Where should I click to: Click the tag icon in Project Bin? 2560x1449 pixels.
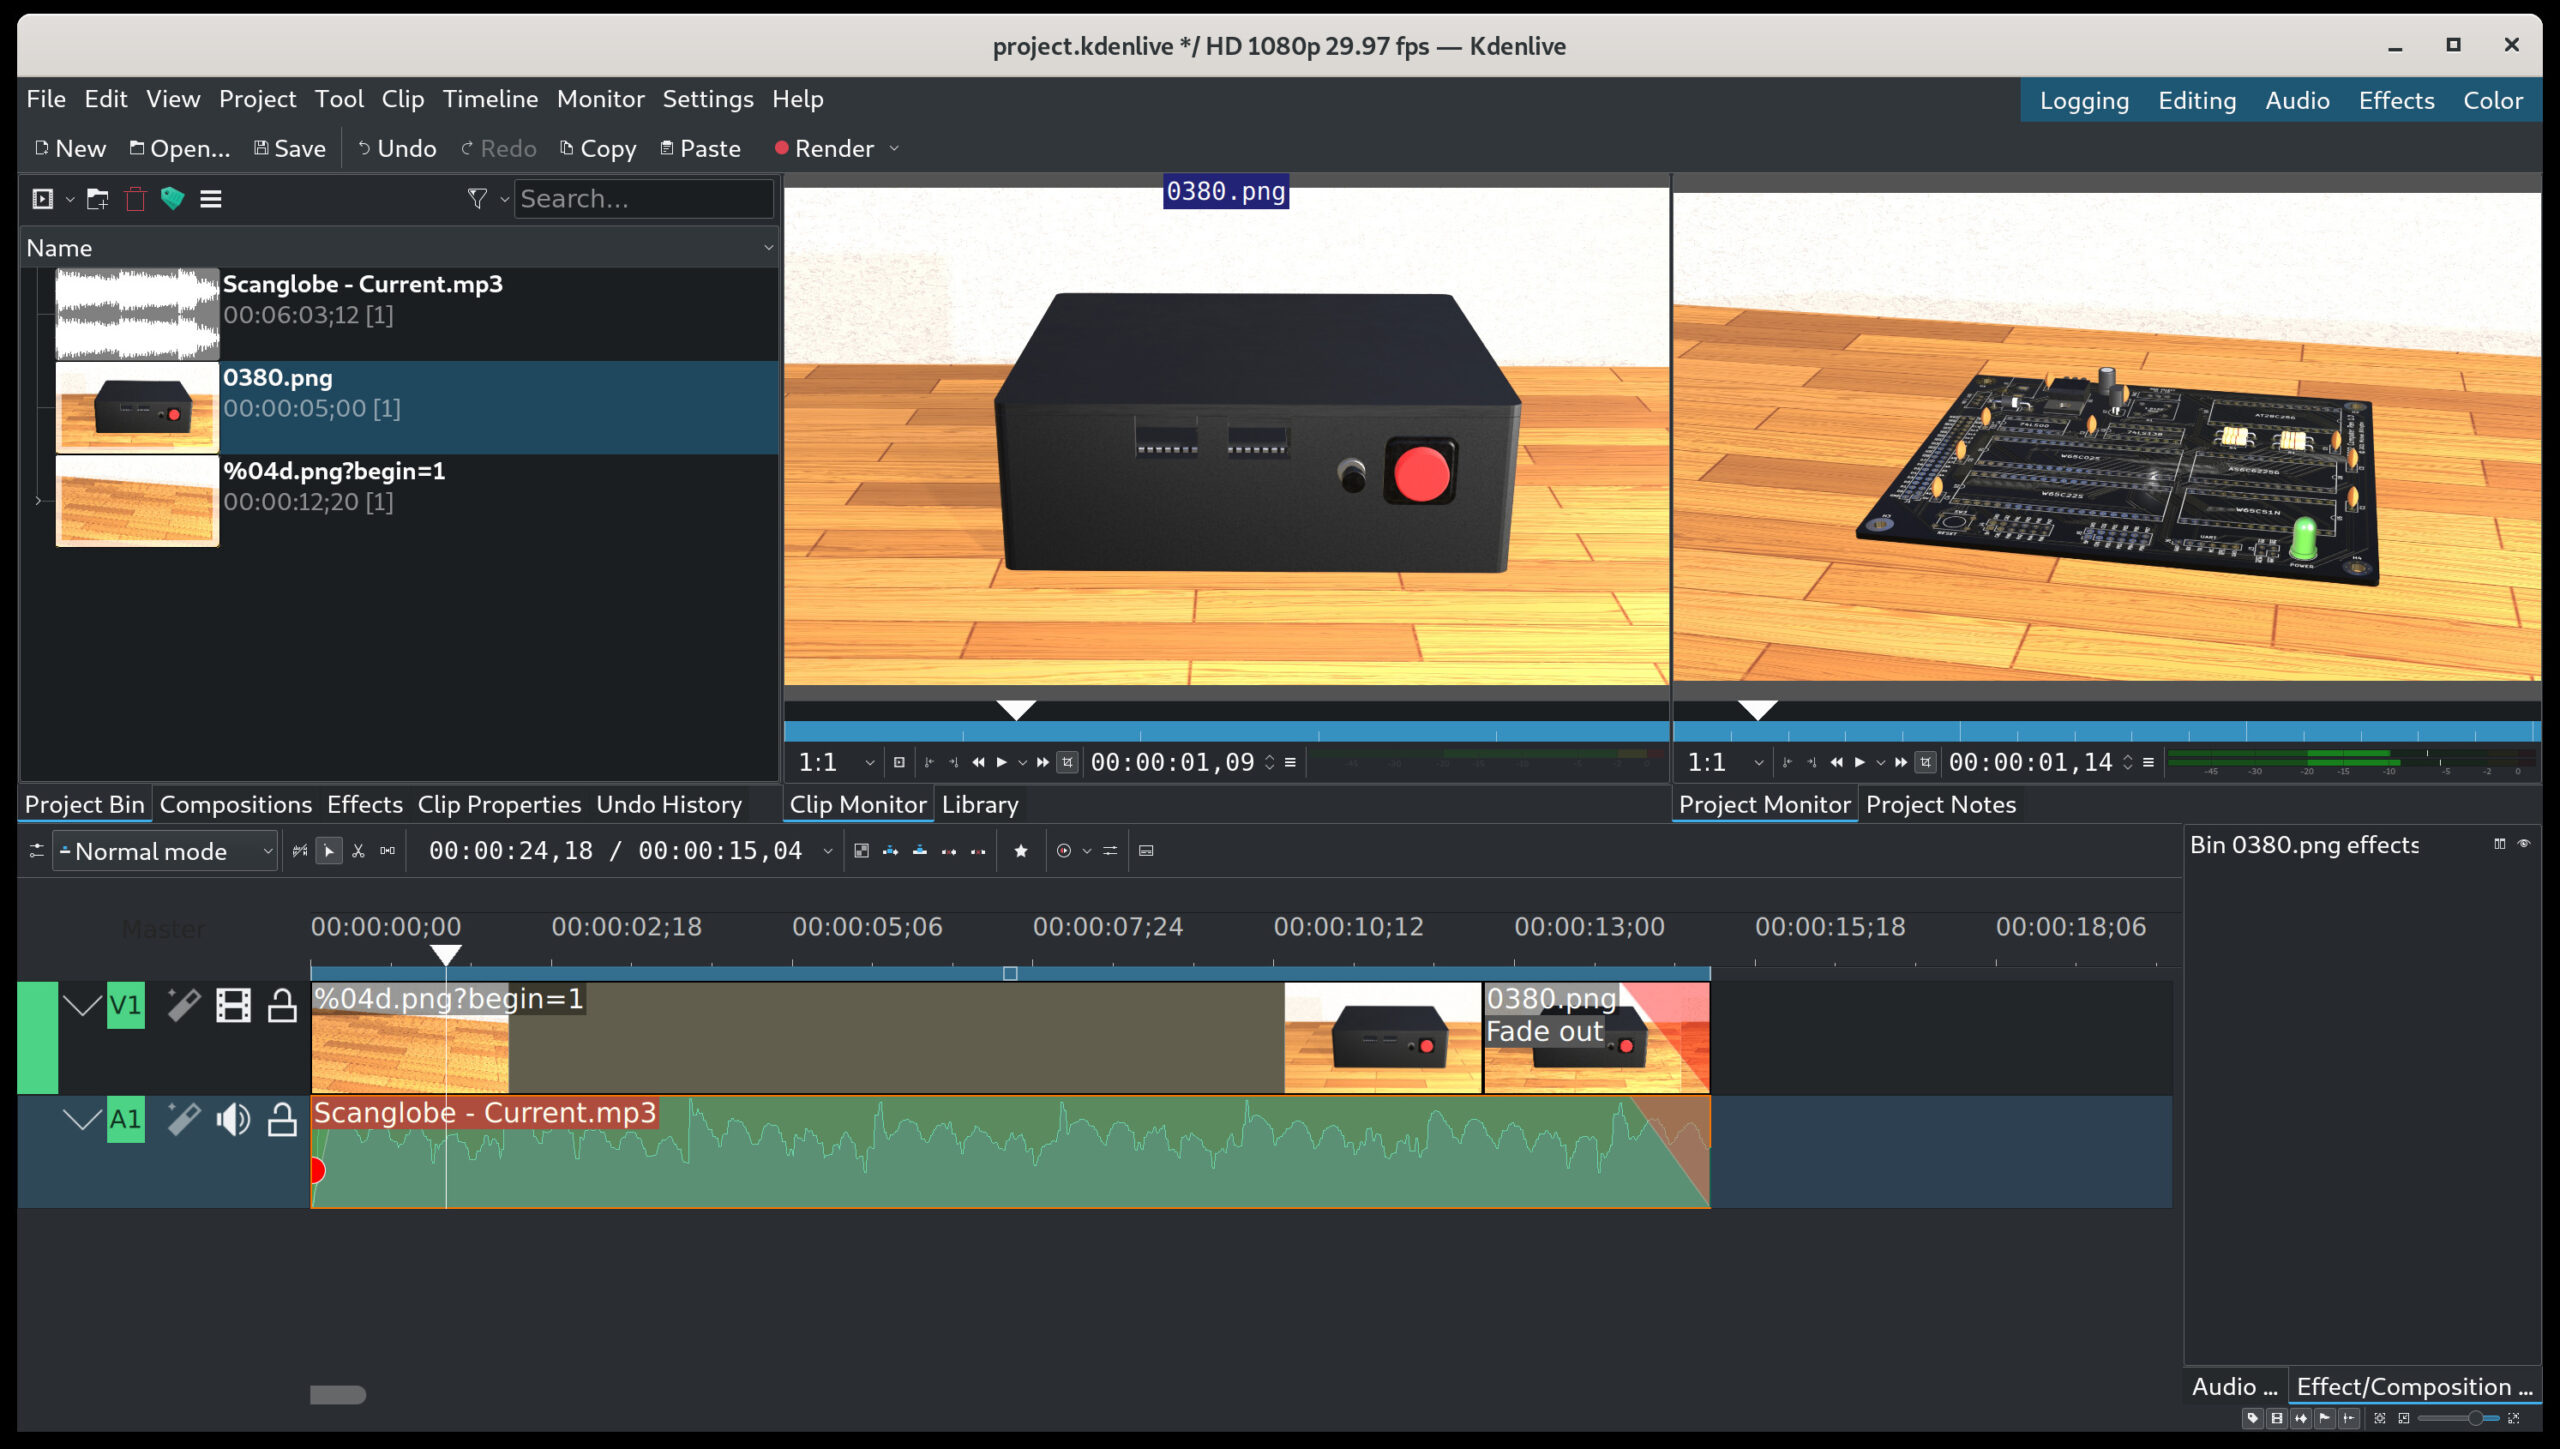coord(172,199)
